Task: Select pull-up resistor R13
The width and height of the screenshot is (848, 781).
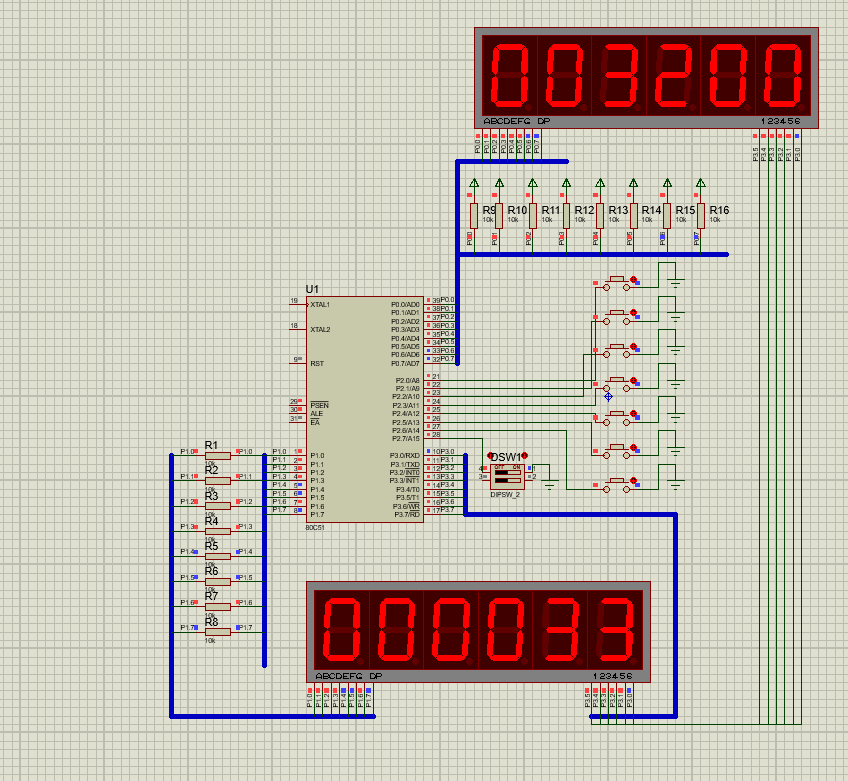Action: coord(600,216)
